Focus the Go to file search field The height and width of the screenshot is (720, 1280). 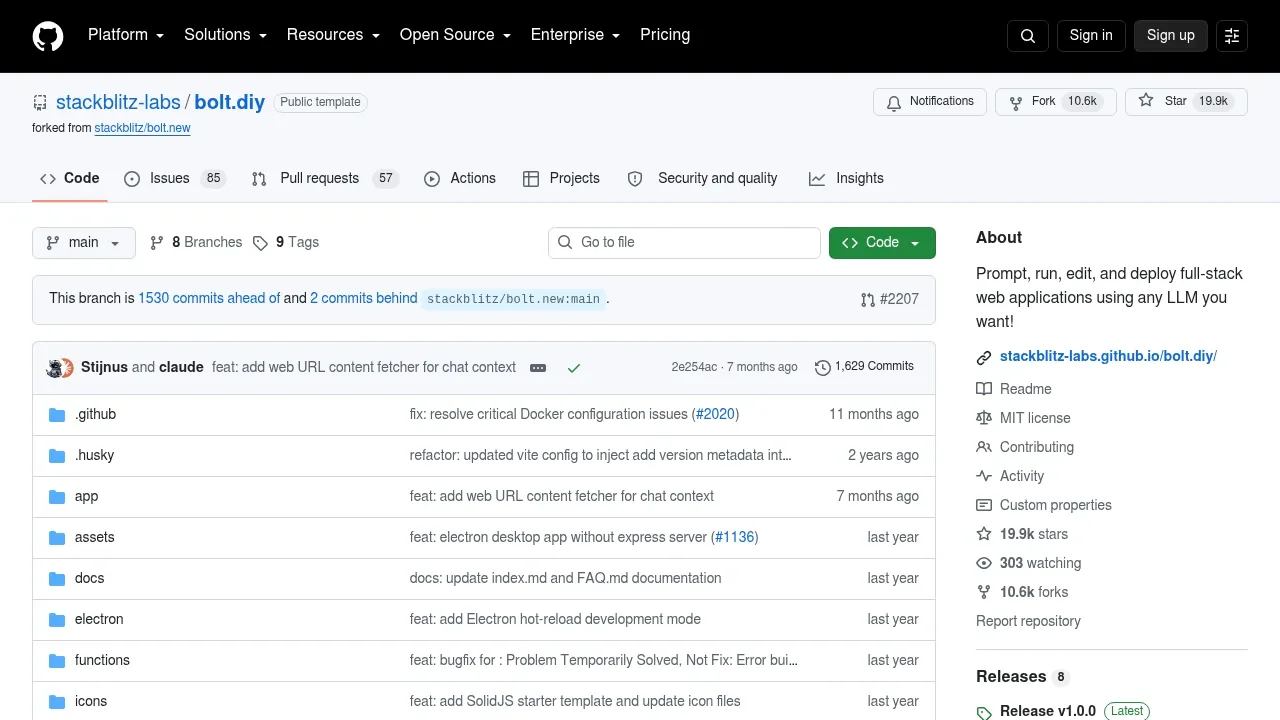tap(684, 243)
